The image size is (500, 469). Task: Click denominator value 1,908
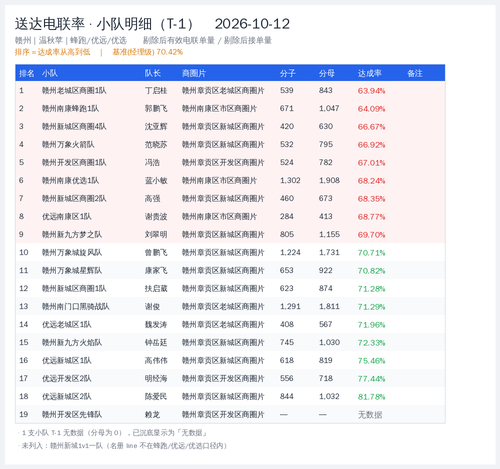click(329, 180)
